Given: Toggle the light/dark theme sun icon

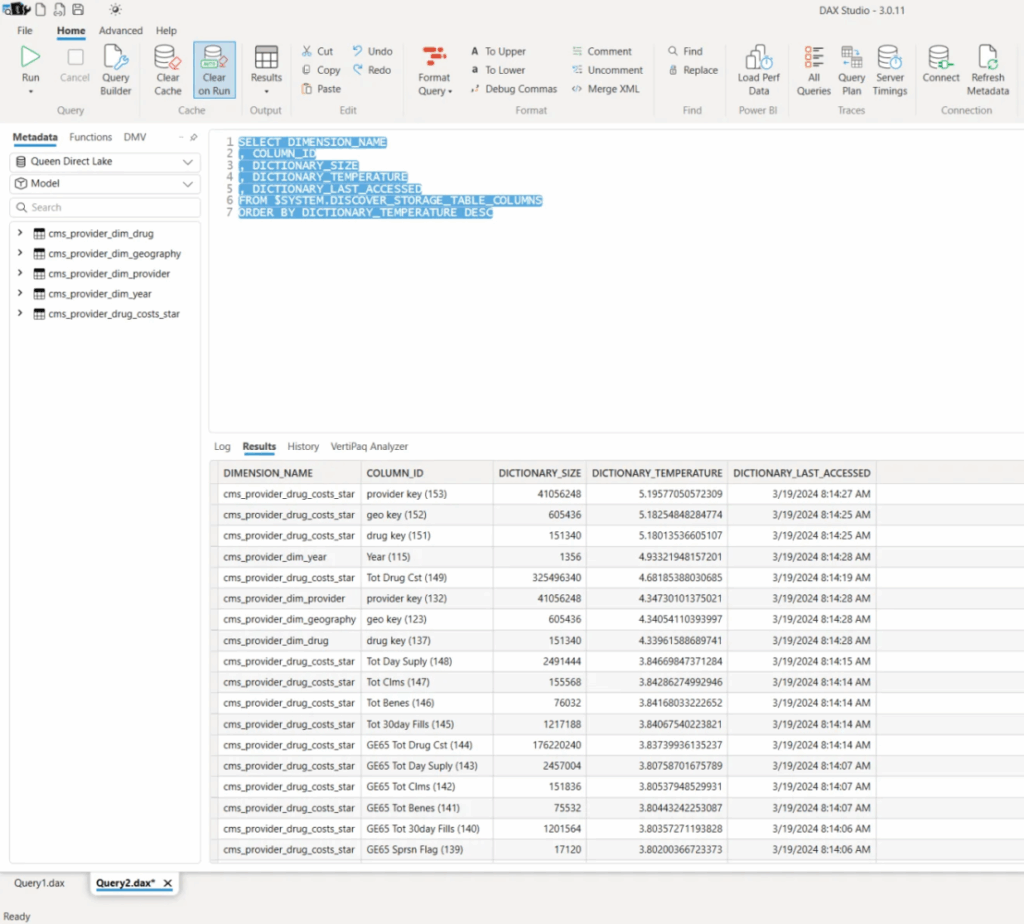Looking at the screenshot, I should point(115,9).
